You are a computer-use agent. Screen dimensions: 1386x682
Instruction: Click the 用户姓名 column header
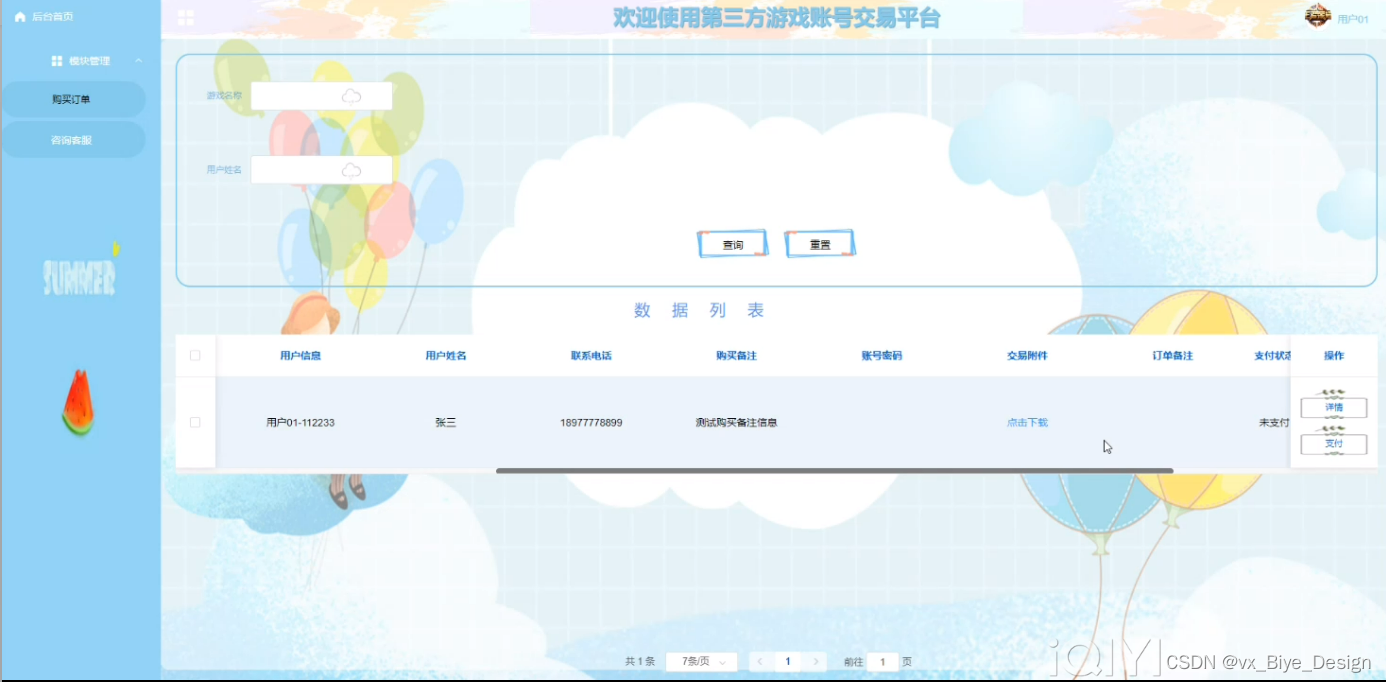click(446, 356)
